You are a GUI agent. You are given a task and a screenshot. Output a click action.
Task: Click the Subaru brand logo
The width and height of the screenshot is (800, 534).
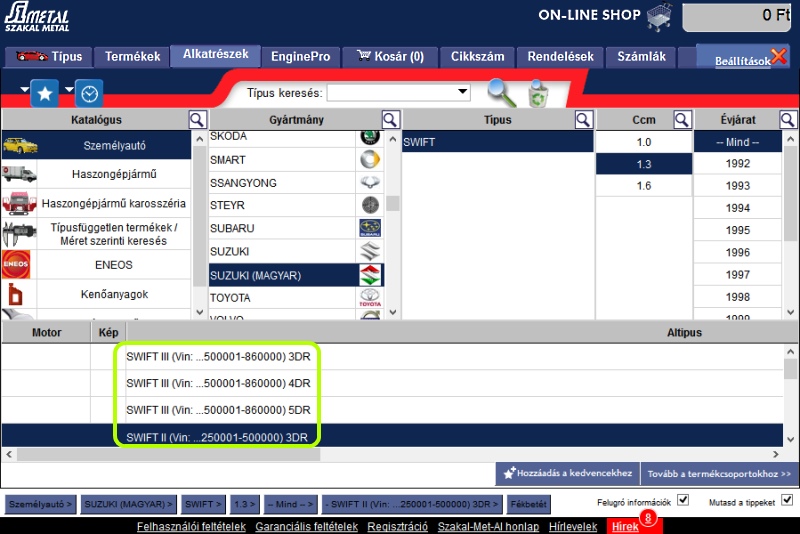(x=370, y=228)
